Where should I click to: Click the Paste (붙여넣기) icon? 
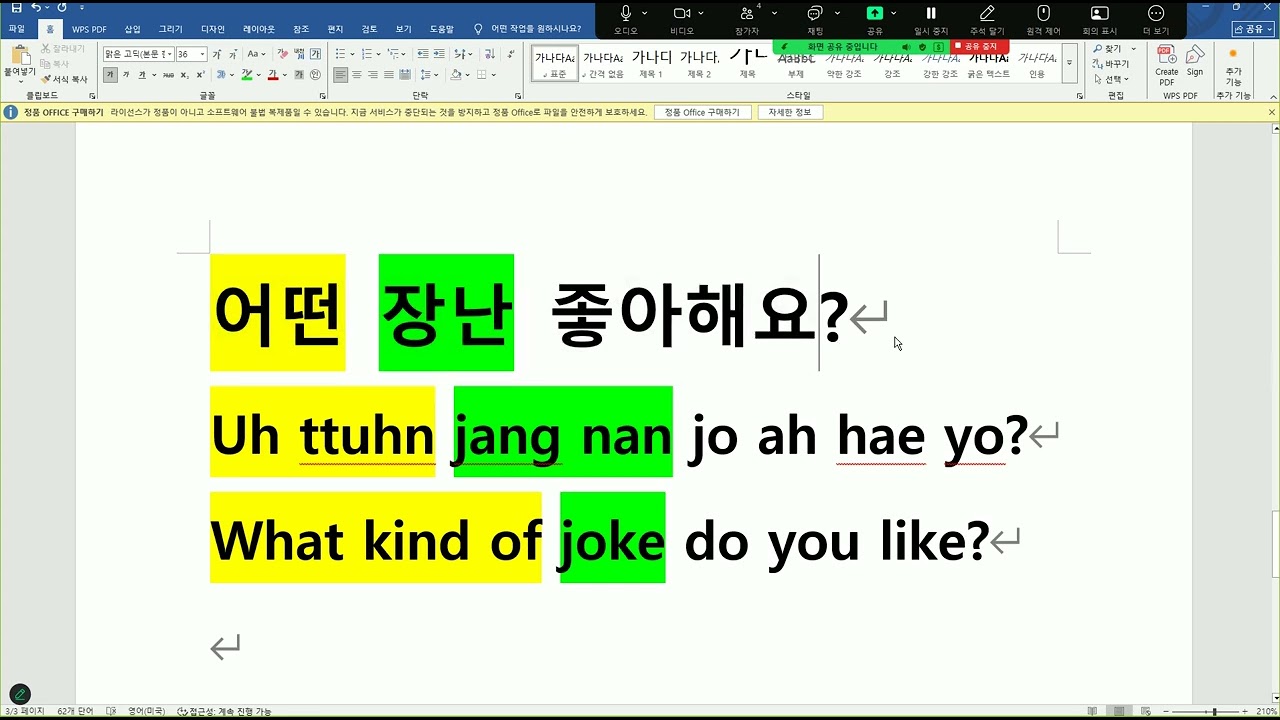(x=20, y=58)
